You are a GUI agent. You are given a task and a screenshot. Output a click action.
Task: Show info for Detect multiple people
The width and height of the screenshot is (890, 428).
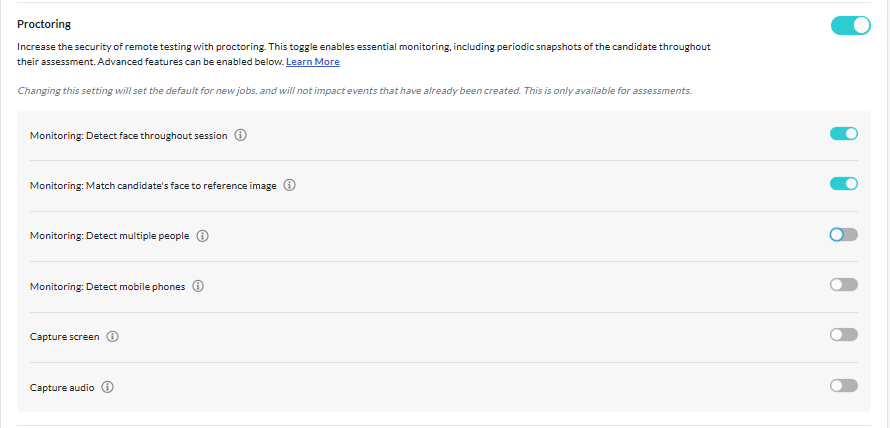tap(202, 236)
